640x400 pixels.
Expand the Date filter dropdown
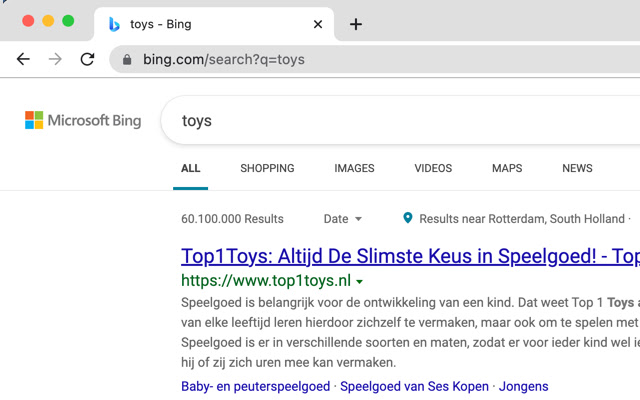pyautogui.click(x=343, y=219)
